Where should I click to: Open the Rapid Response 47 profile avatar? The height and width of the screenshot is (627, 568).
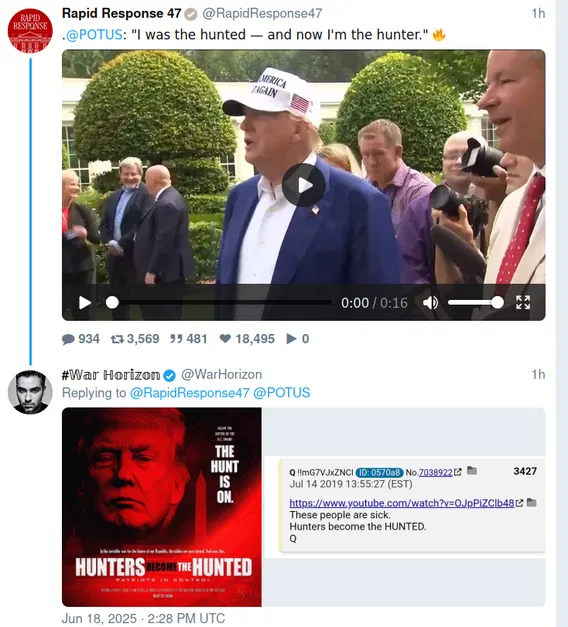tap(30, 31)
